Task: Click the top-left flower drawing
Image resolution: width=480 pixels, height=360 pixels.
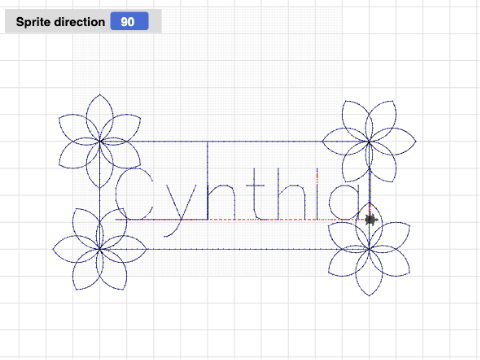Action: (x=100, y=141)
